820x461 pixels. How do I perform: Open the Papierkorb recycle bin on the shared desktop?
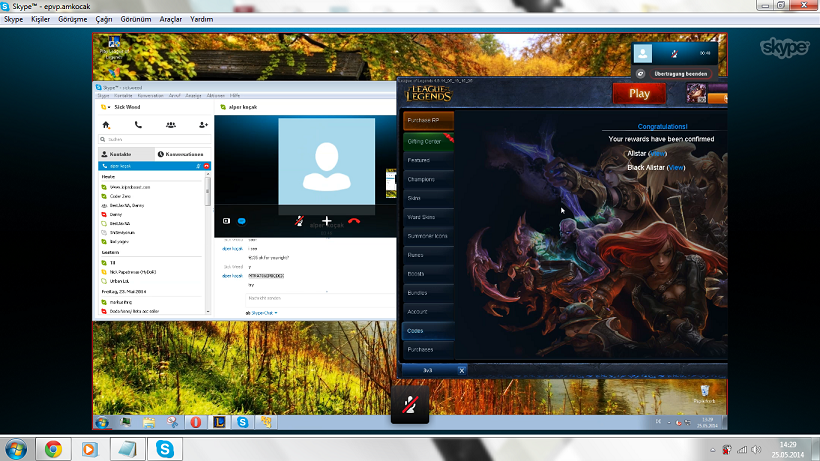coord(704,394)
